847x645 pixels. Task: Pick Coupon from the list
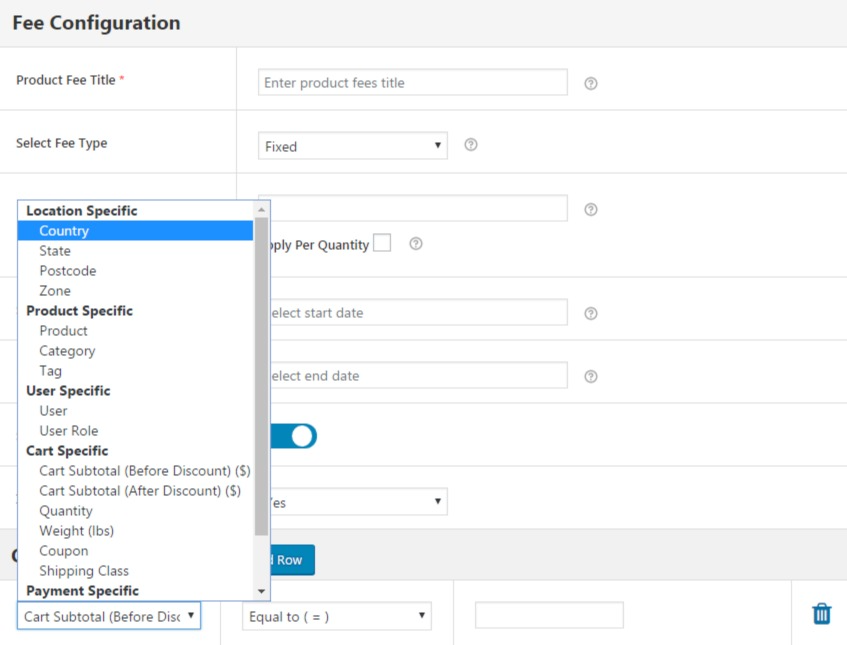coord(135,550)
